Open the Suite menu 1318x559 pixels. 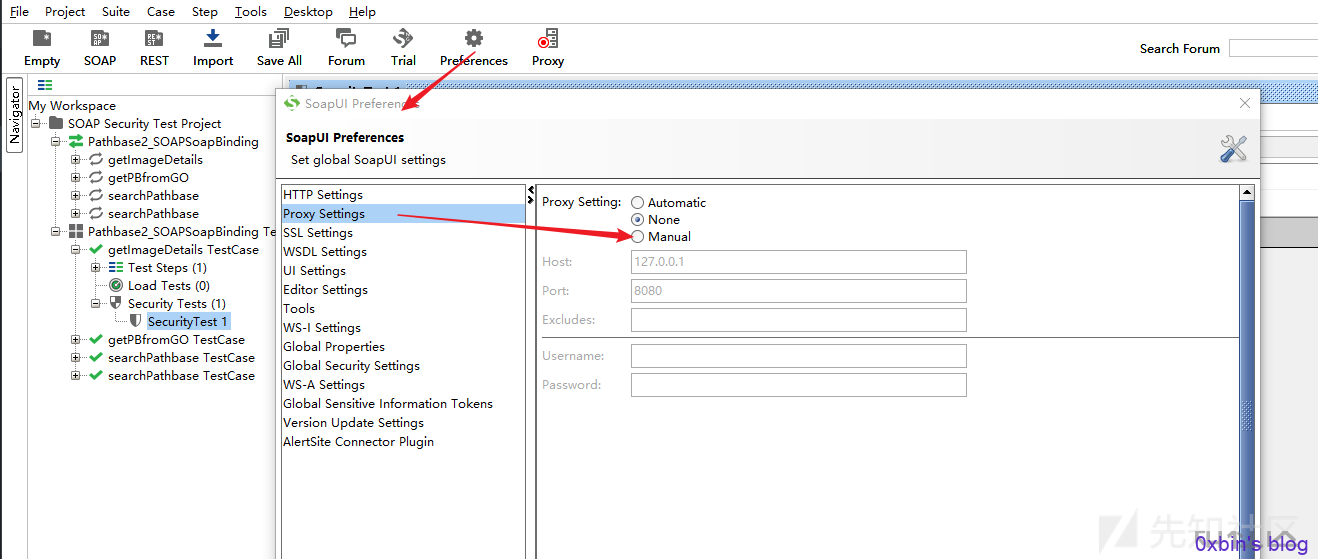point(116,12)
